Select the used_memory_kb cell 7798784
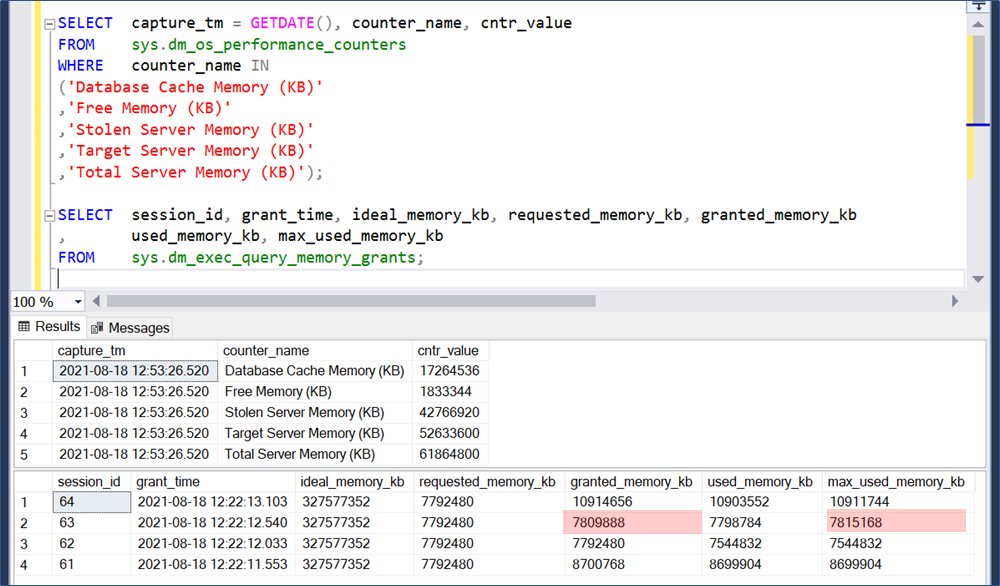Screen dimensions: 1000x586 [x=762, y=523]
